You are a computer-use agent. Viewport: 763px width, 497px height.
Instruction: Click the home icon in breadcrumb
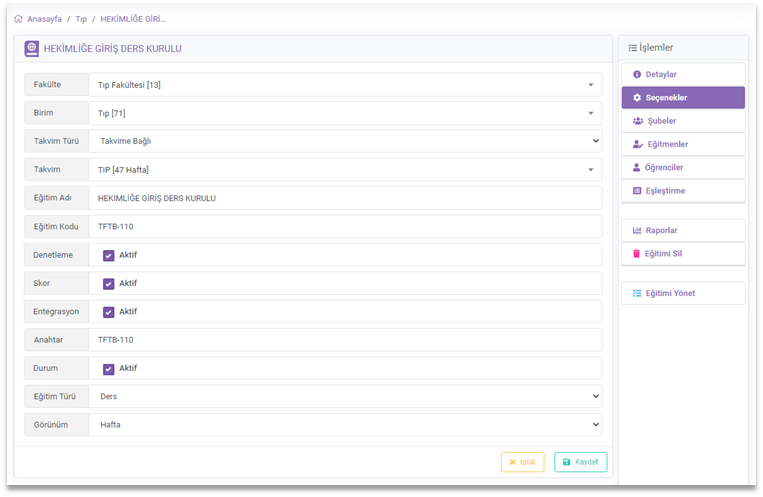(x=18, y=18)
